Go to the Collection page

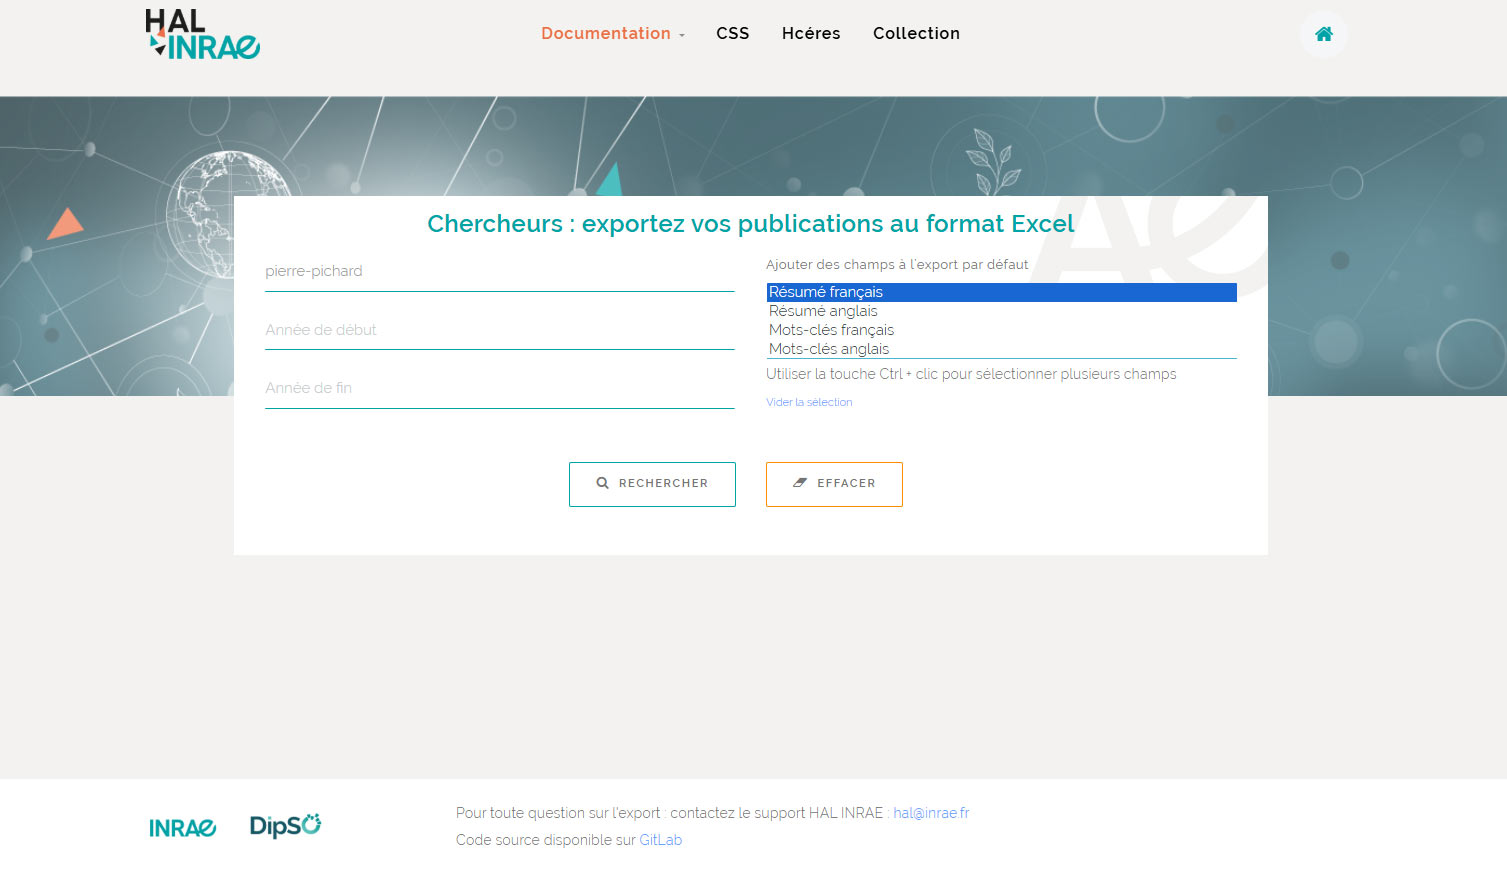(x=915, y=33)
